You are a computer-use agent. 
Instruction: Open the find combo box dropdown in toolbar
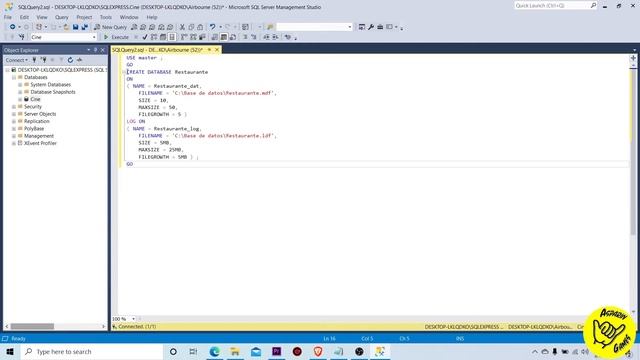[x=349, y=27]
